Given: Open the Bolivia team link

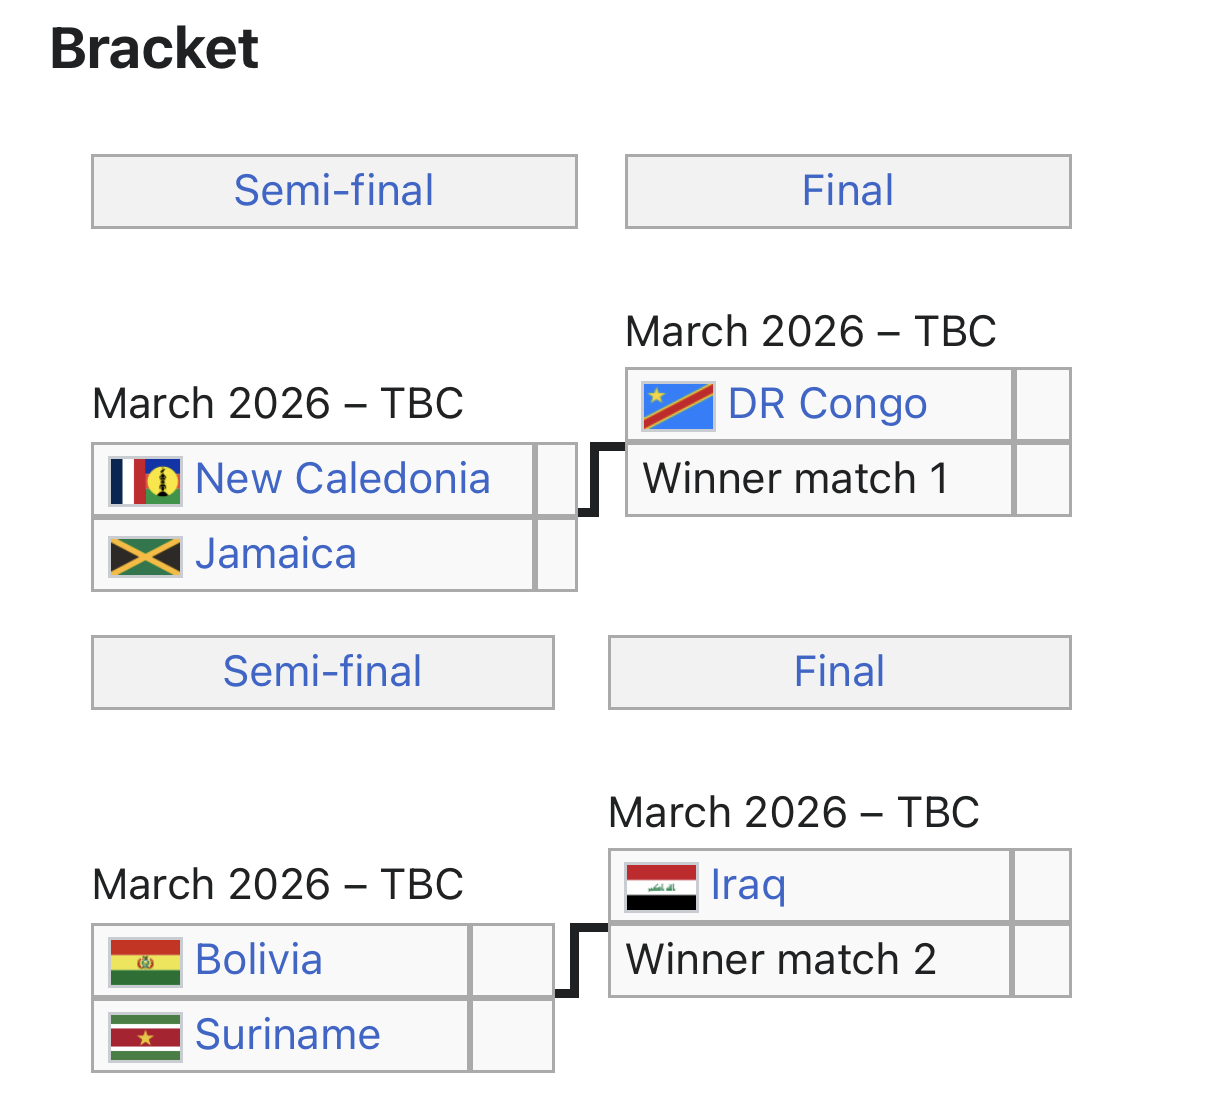Looking at the screenshot, I should [x=258, y=960].
